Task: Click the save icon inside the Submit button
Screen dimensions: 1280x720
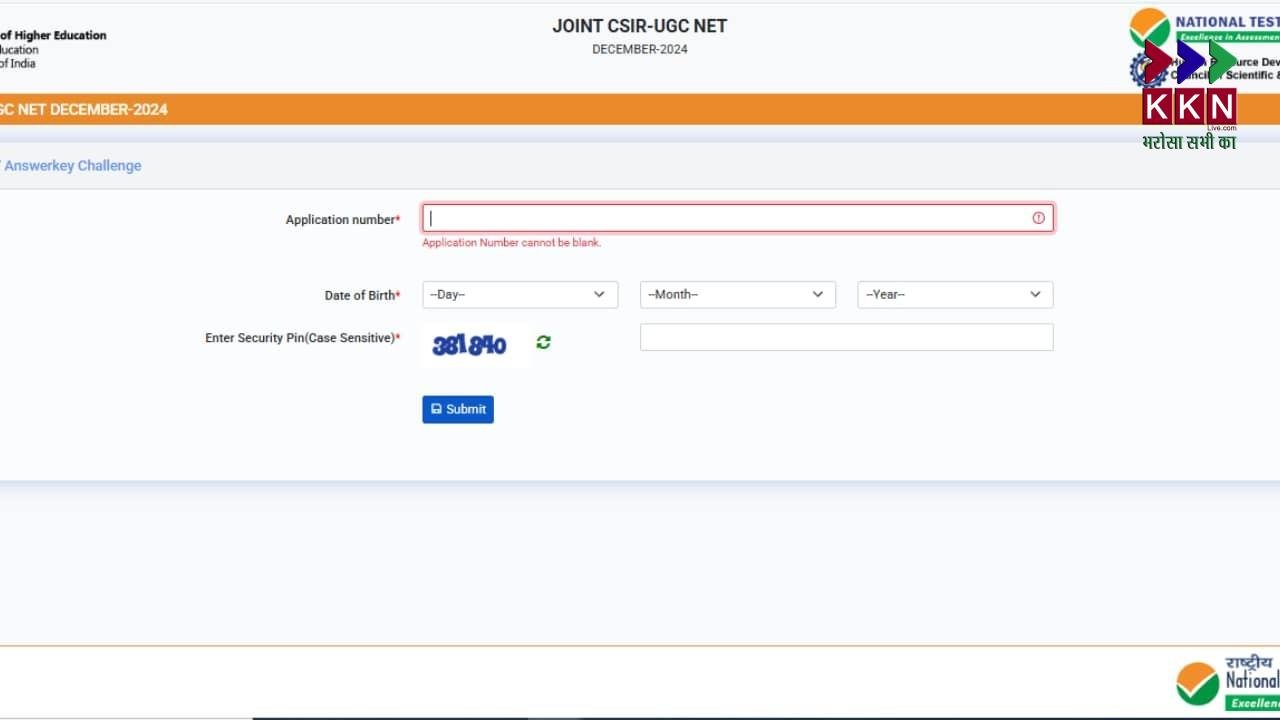Action: pyautogui.click(x=437, y=409)
